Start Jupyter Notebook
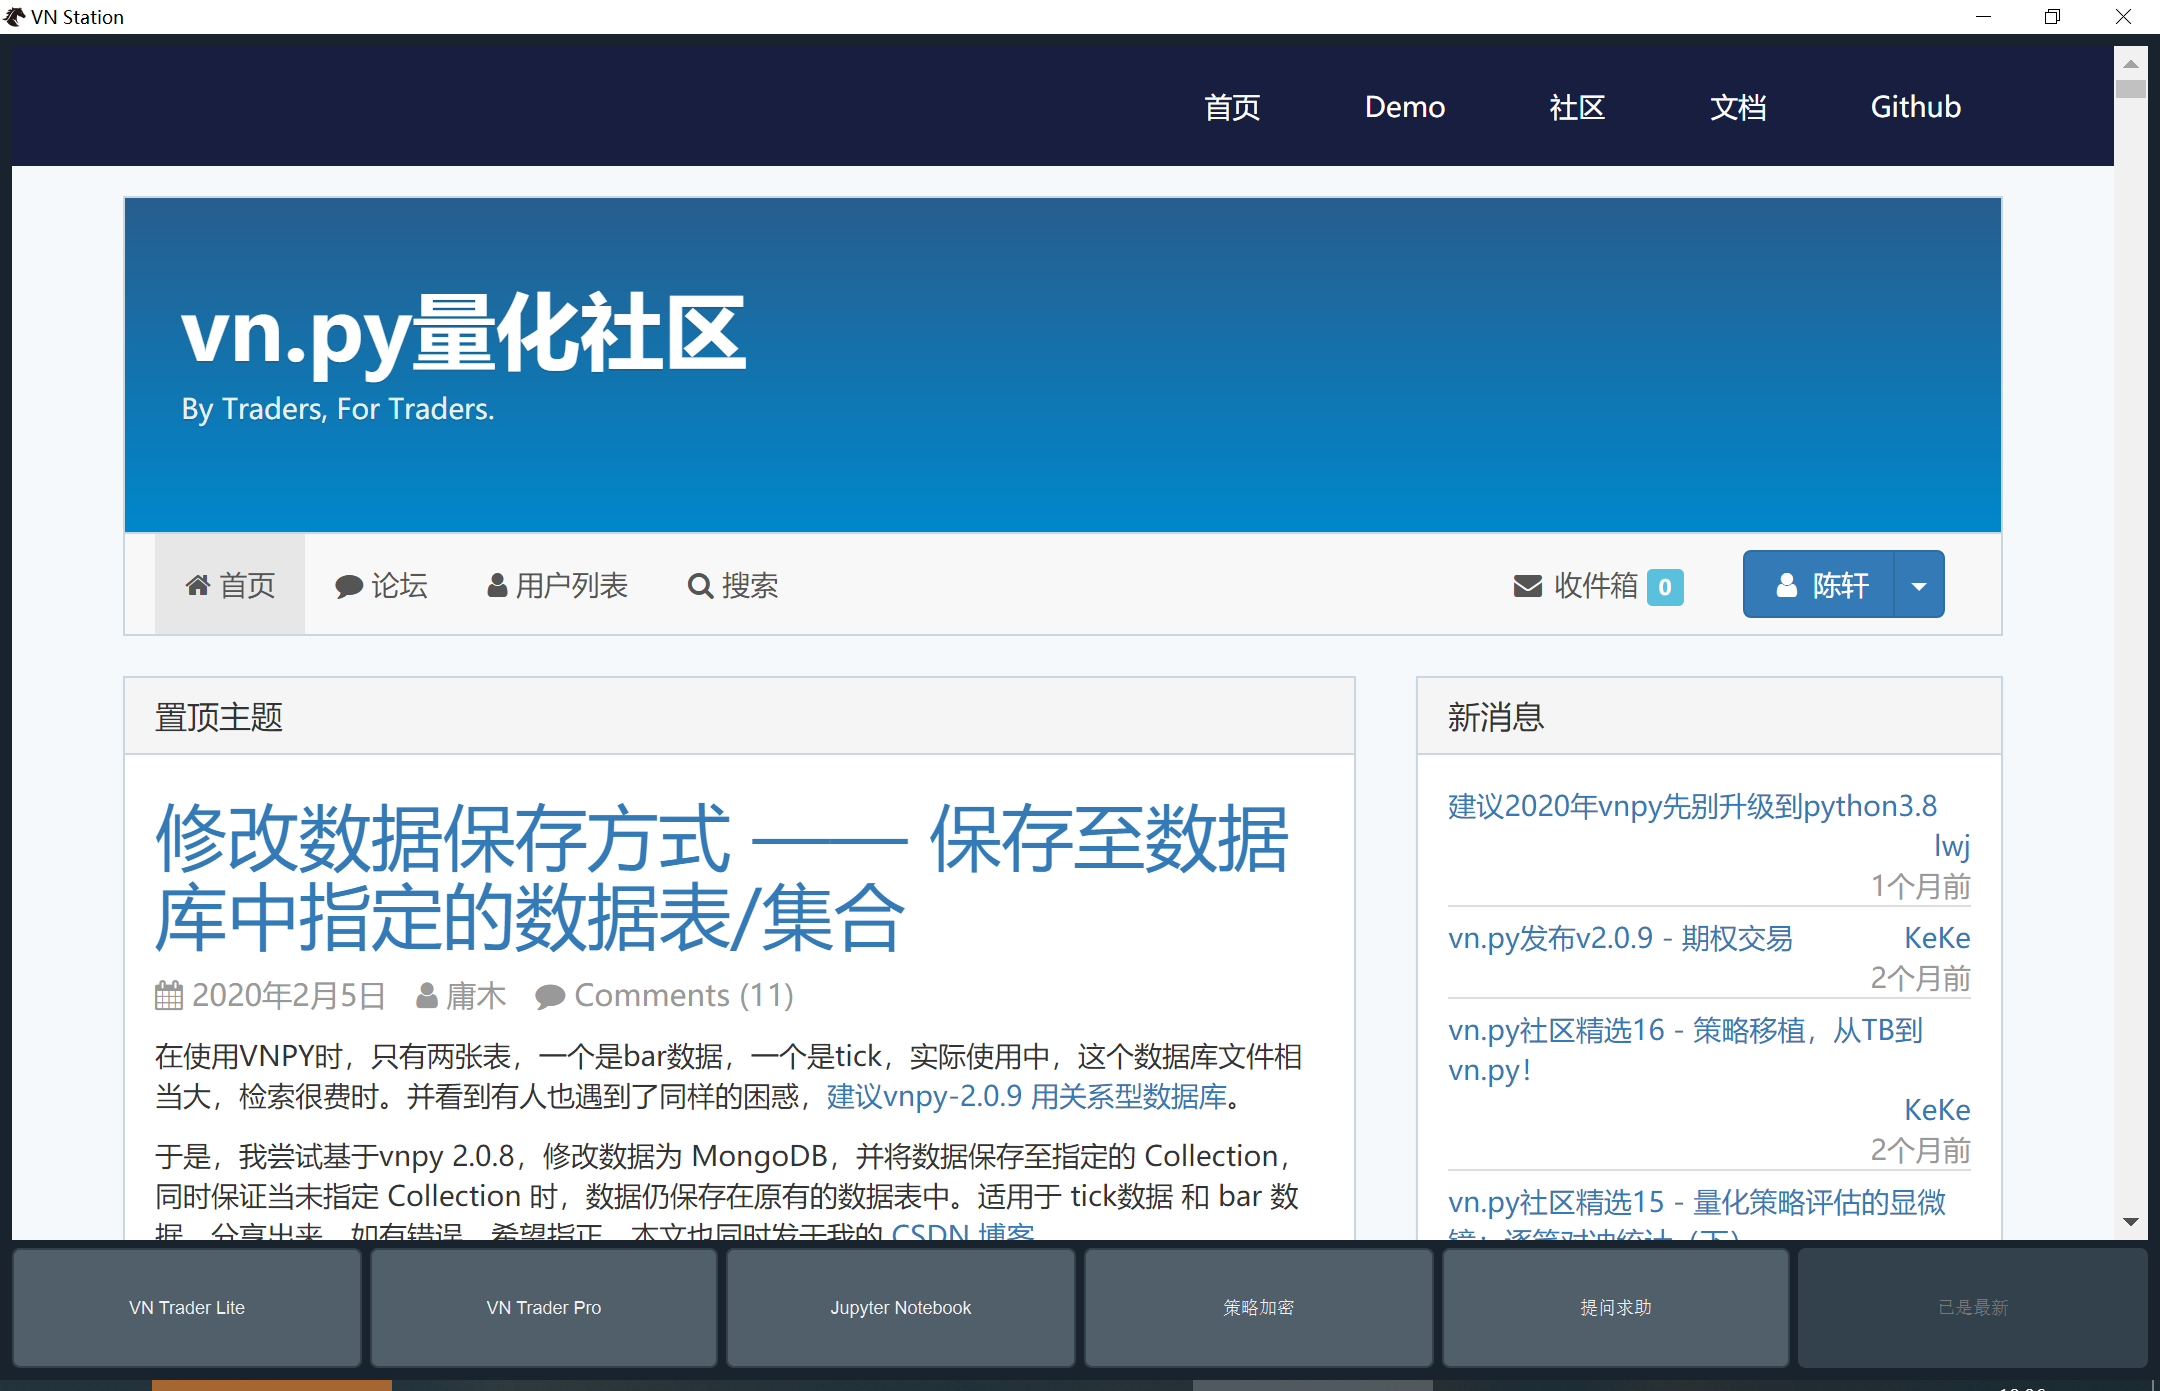The width and height of the screenshot is (2160, 1391). (900, 1307)
